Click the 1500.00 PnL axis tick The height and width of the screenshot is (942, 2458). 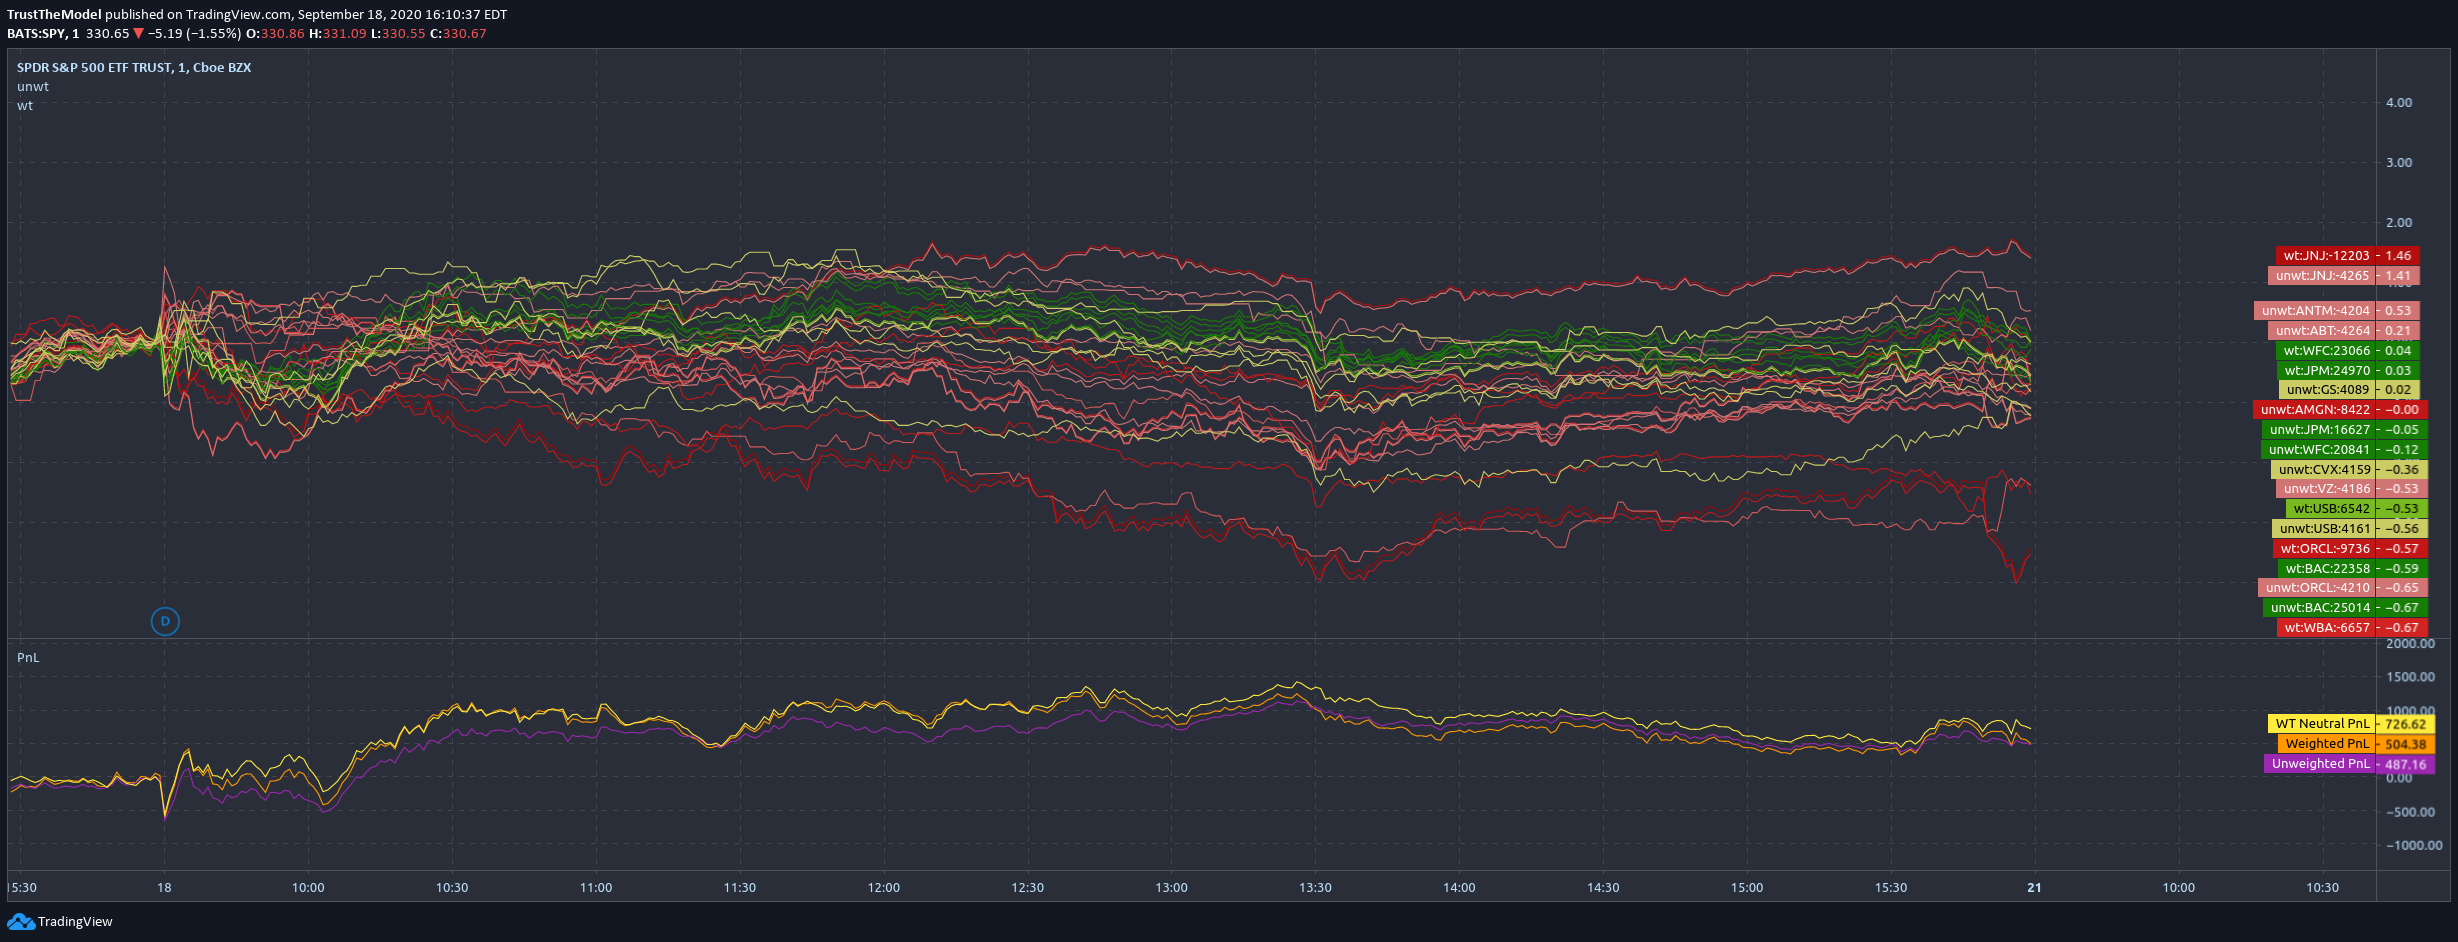pos(2410,677)
